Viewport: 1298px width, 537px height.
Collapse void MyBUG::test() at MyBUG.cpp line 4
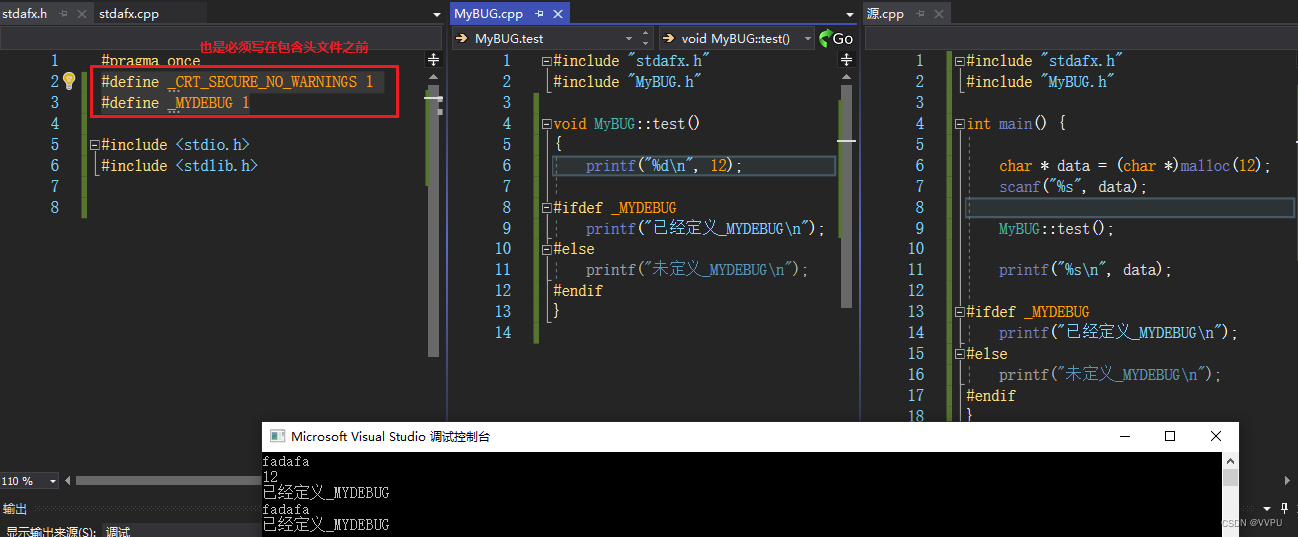coord(545,124)
